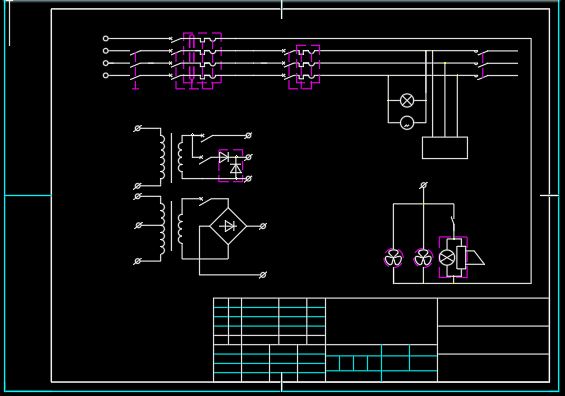Screen dimensions: 565x396
Task: Click the bottom output terminal of the rectifier circuit
Action: (x=263, y=275)
